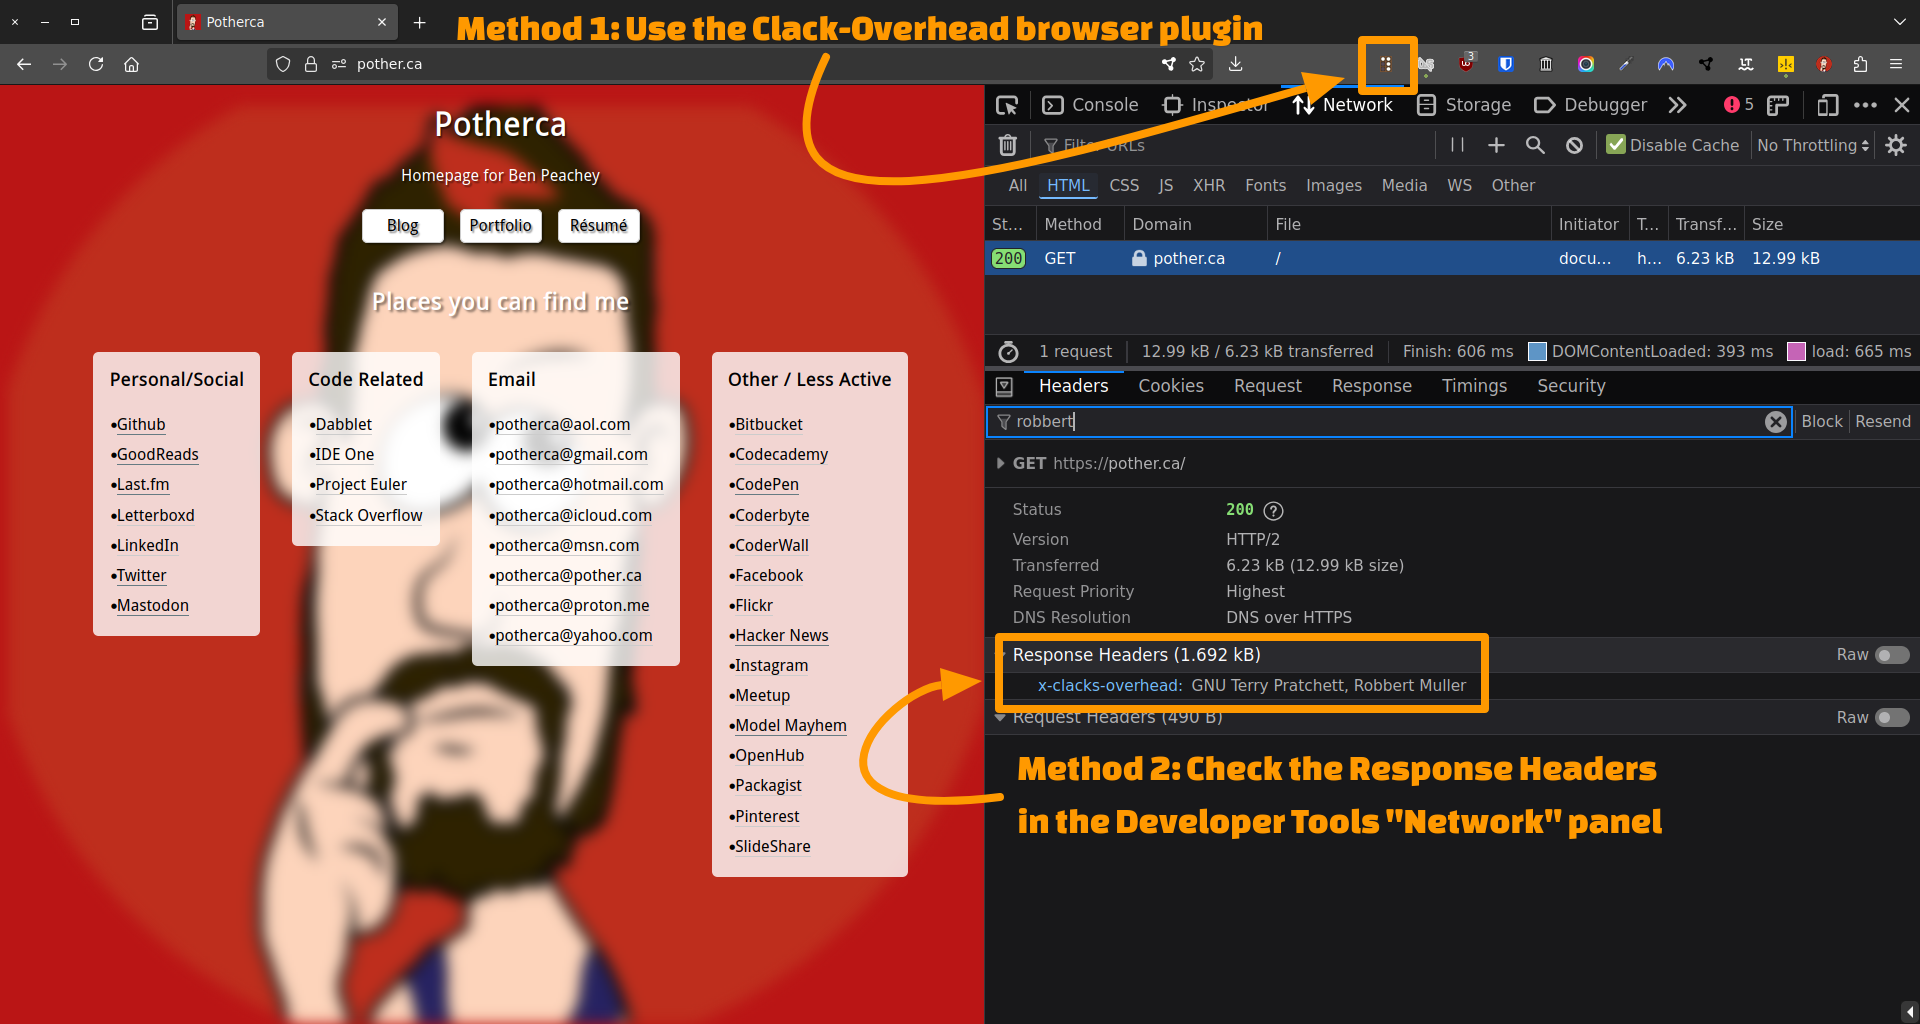The height and width of the screenshot is (1024, 1920).
Task: Open the blue arc VPN extension icon
Action: click(1666, 64)
